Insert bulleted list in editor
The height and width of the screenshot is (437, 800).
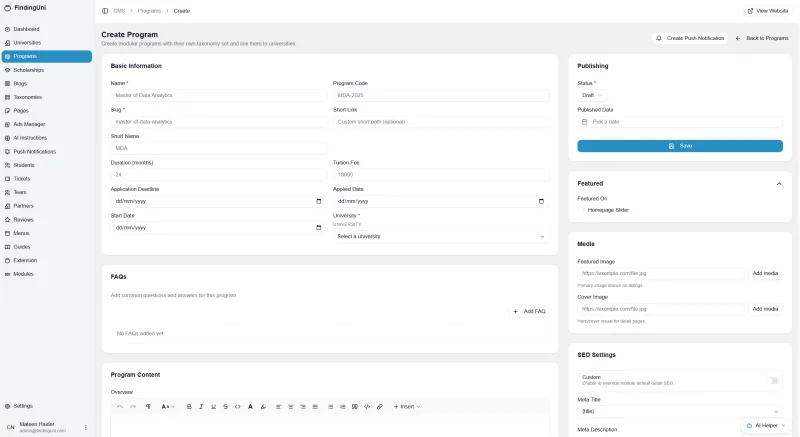tap(331, 406)
